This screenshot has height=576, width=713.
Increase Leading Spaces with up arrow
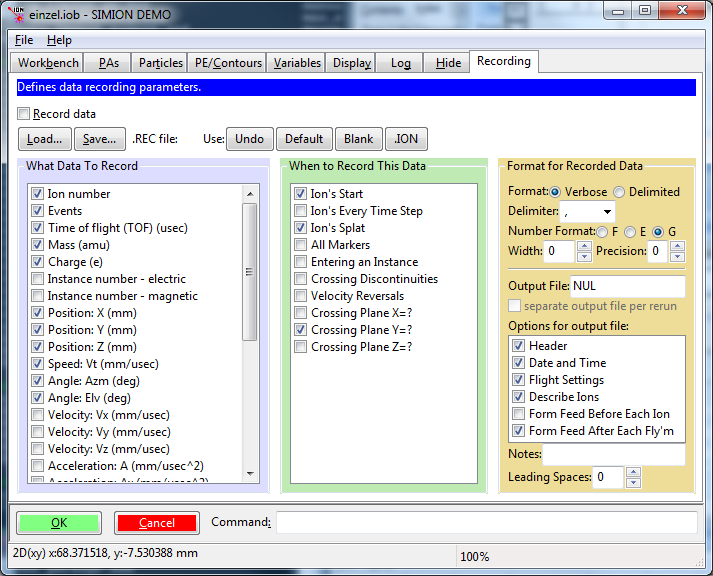(633, 472)
